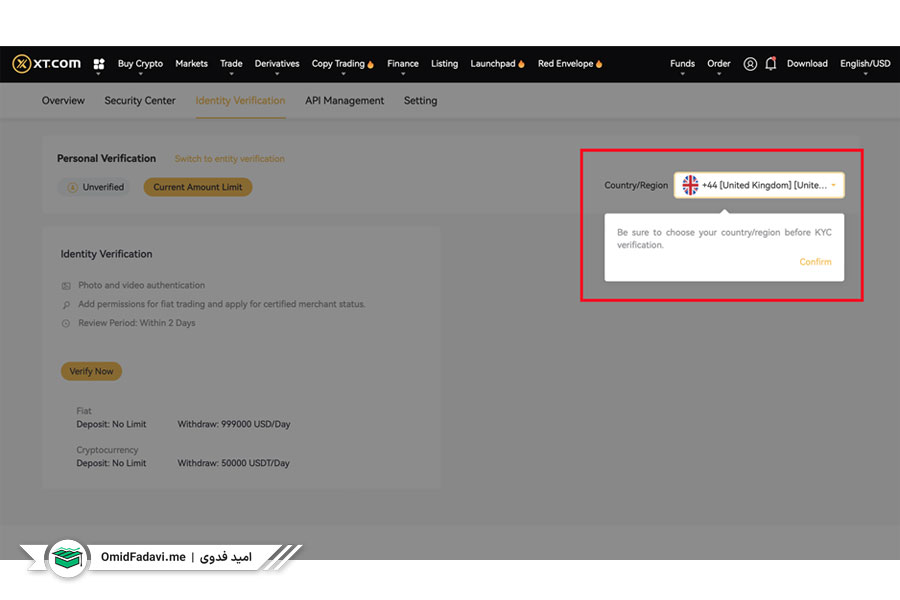Expand the Country/Region dropdown

click(759, 185)
